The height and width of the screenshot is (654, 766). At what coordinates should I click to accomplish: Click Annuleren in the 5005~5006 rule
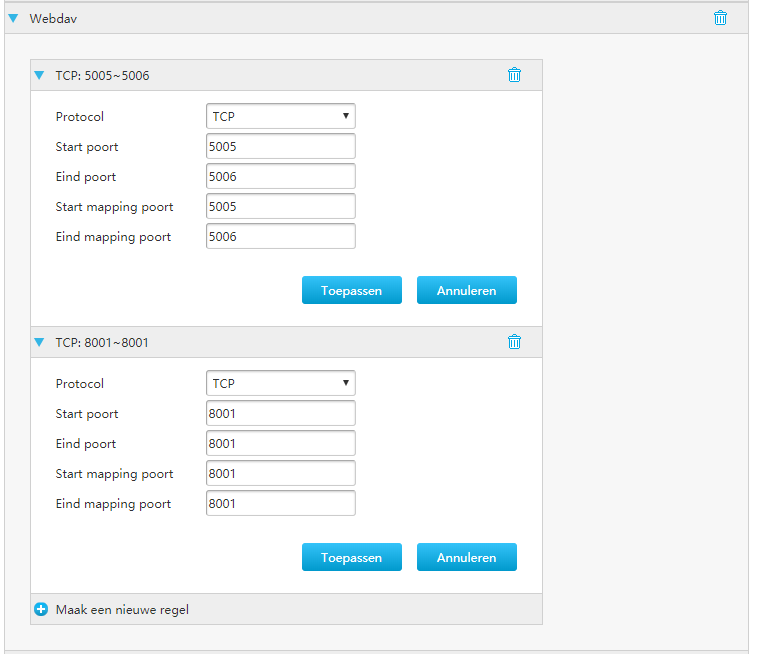(467, 290)
